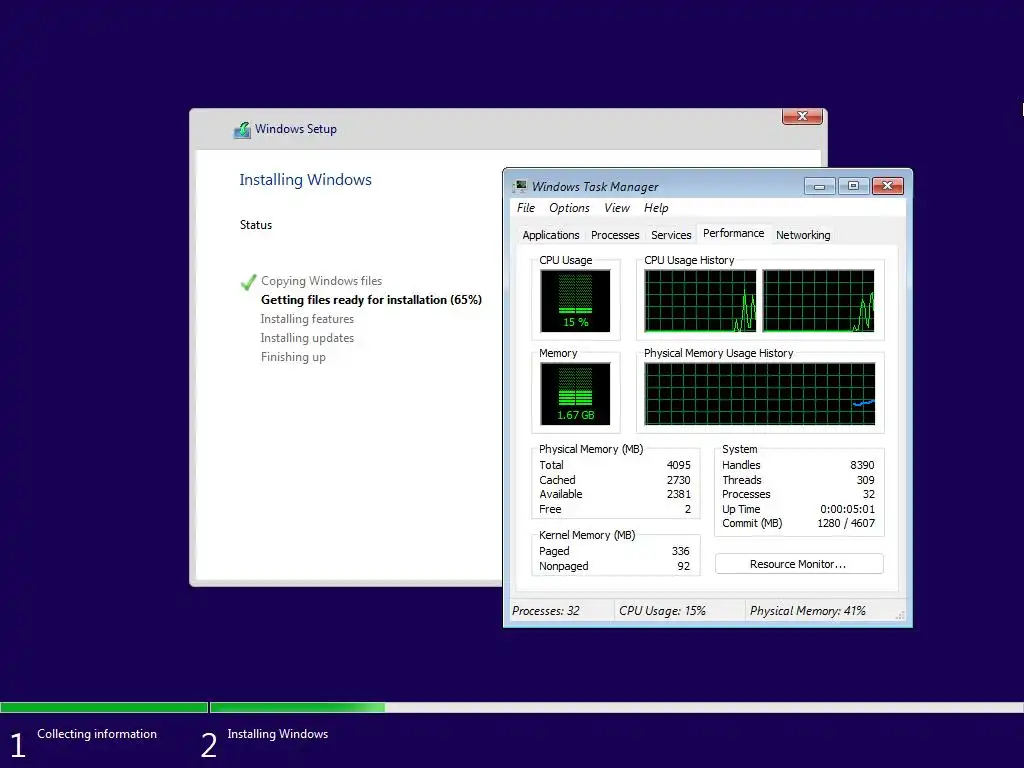Switch to the Applications tab
1024x768 pixels.
point(551,235)
